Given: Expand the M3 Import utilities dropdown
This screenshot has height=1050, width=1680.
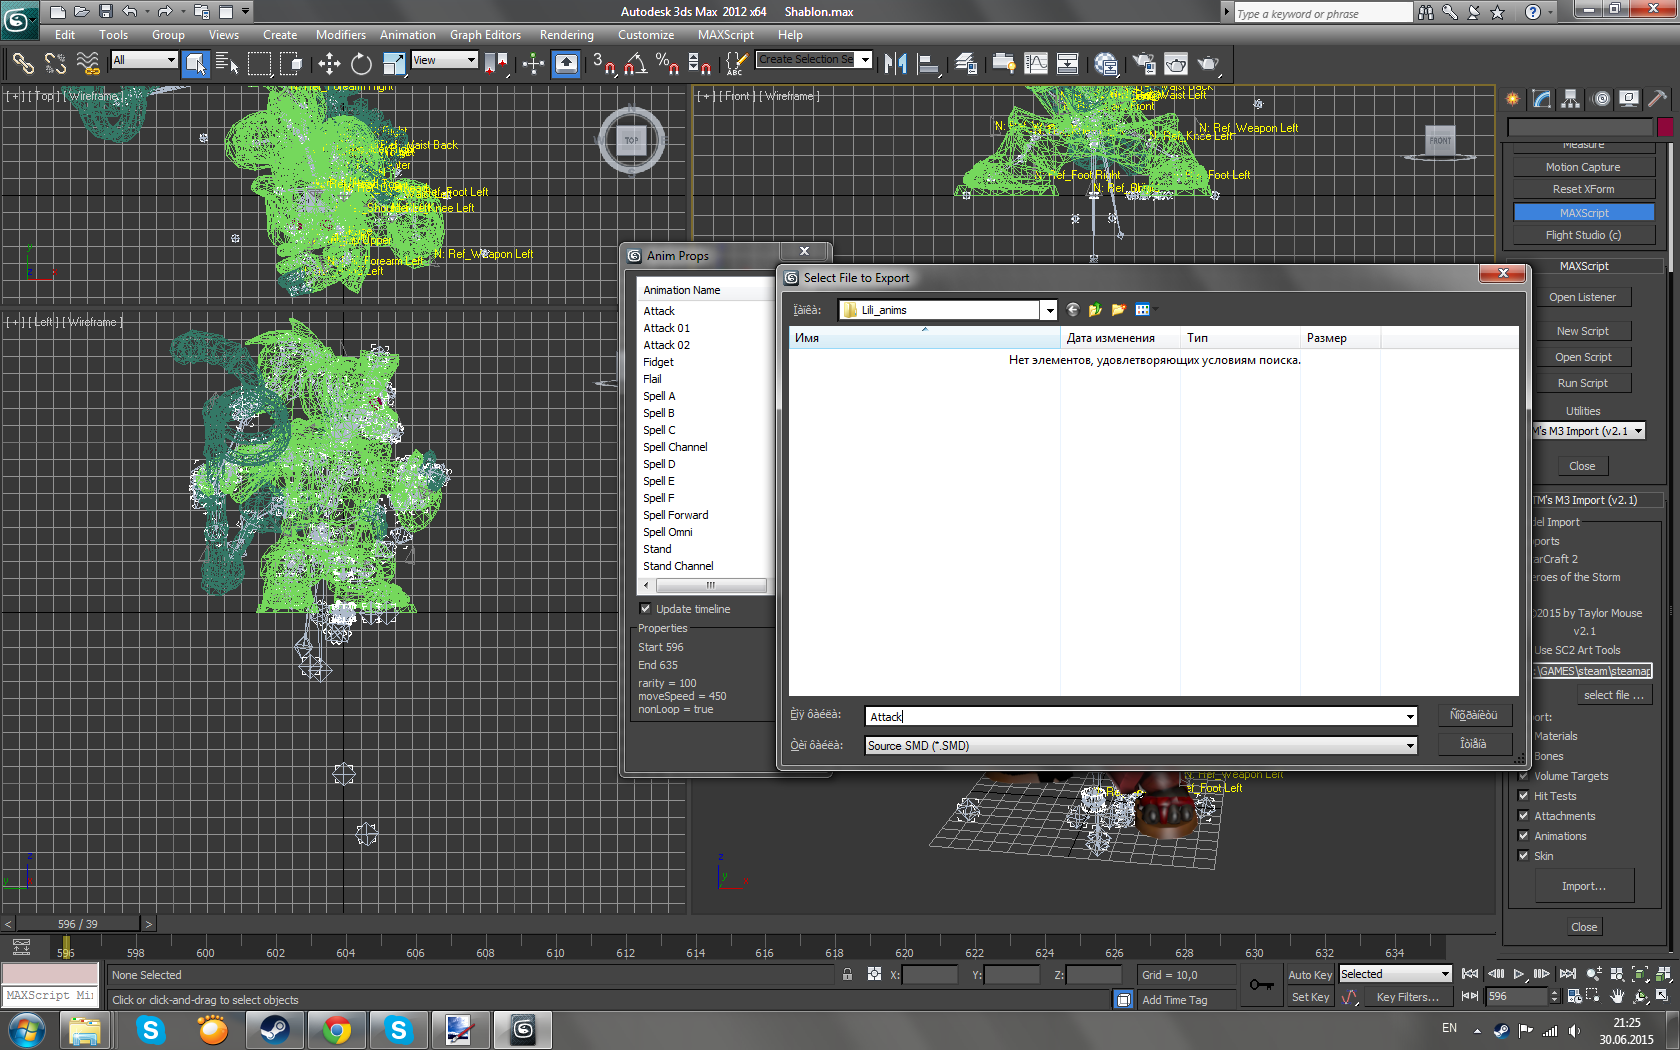Looking at the screenshot, I should [1638, 431].
